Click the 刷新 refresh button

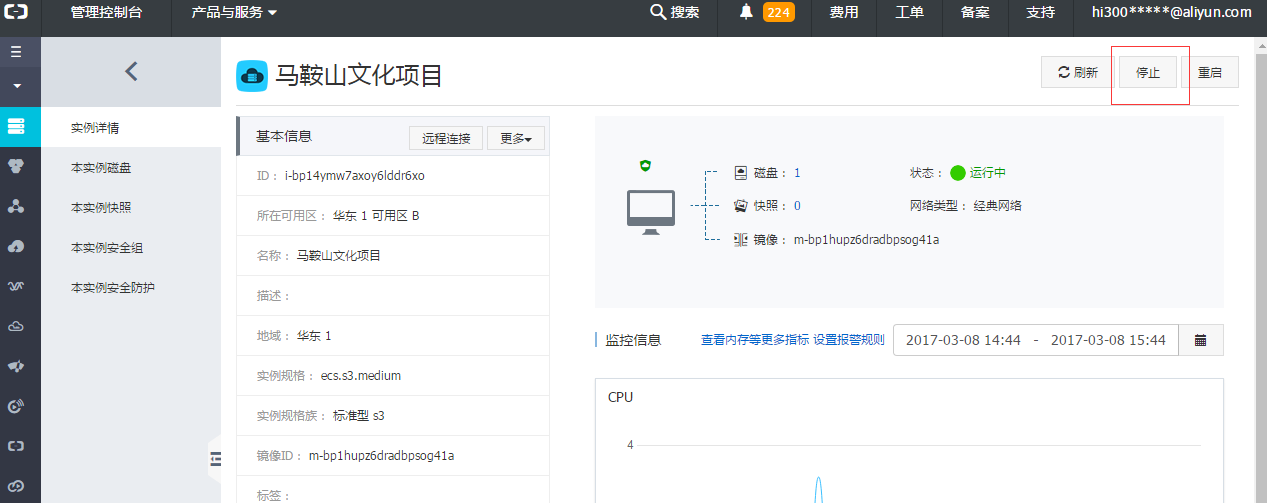pyautogui.click(x=1076, y=72)
